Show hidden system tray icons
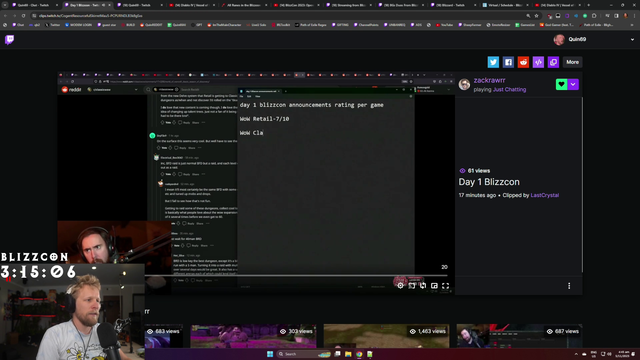Image resolution: width=640 pixels, height=360 pixels. point(576,354)
